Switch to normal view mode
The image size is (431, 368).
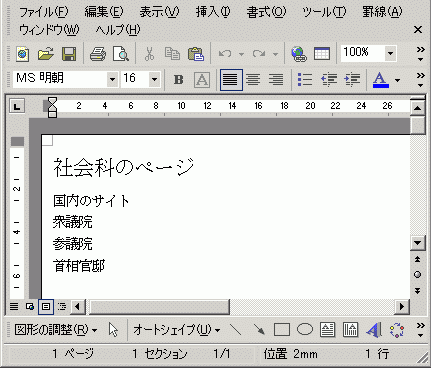click(x=14, y=306)
